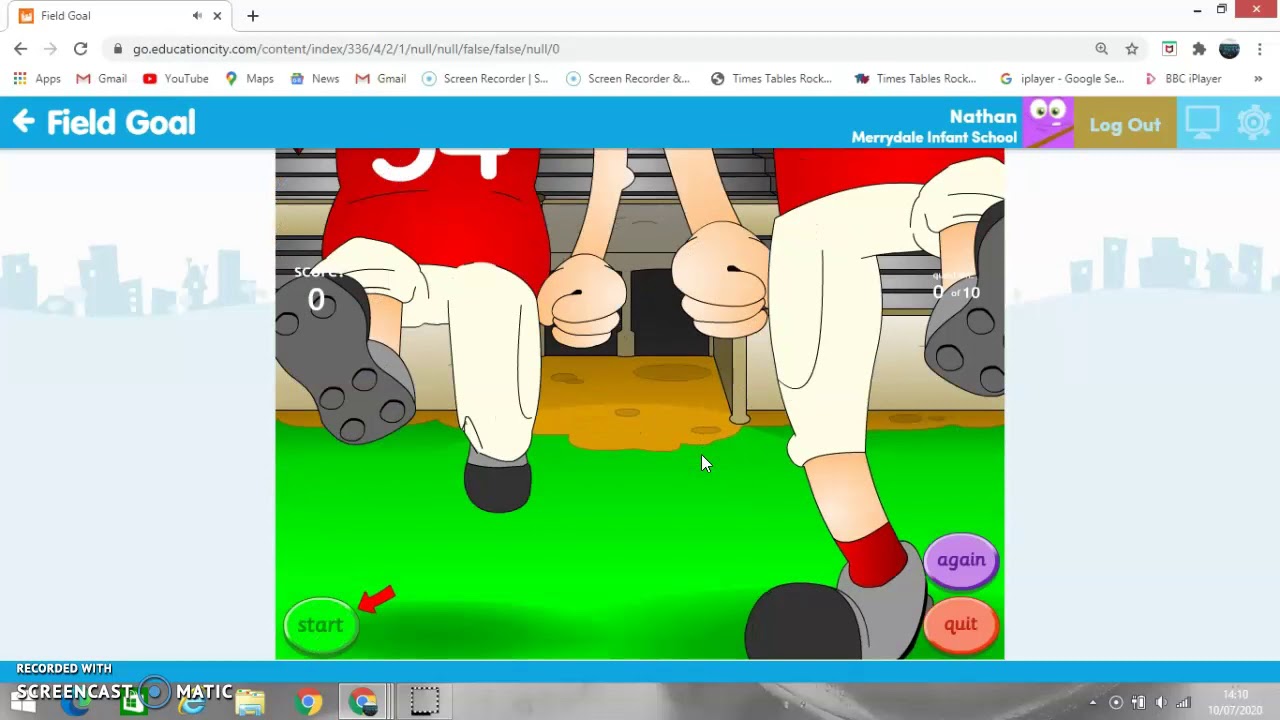
Task: Show hidden system tray icons
Action: pyautogui.click(x=1093, y=702)
